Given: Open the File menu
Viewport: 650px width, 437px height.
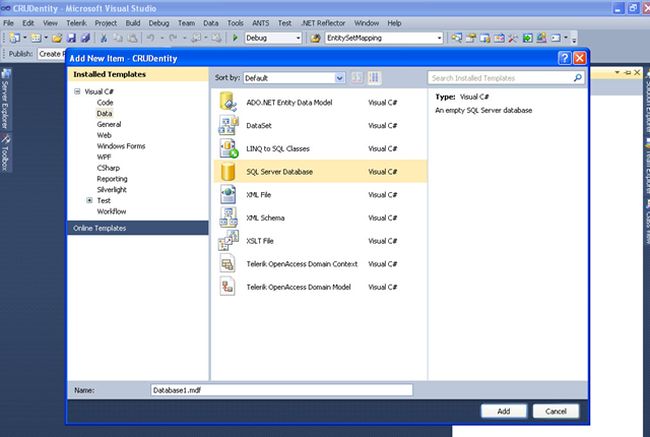Looking at the screenshot, I should click(x=8, y=23).
